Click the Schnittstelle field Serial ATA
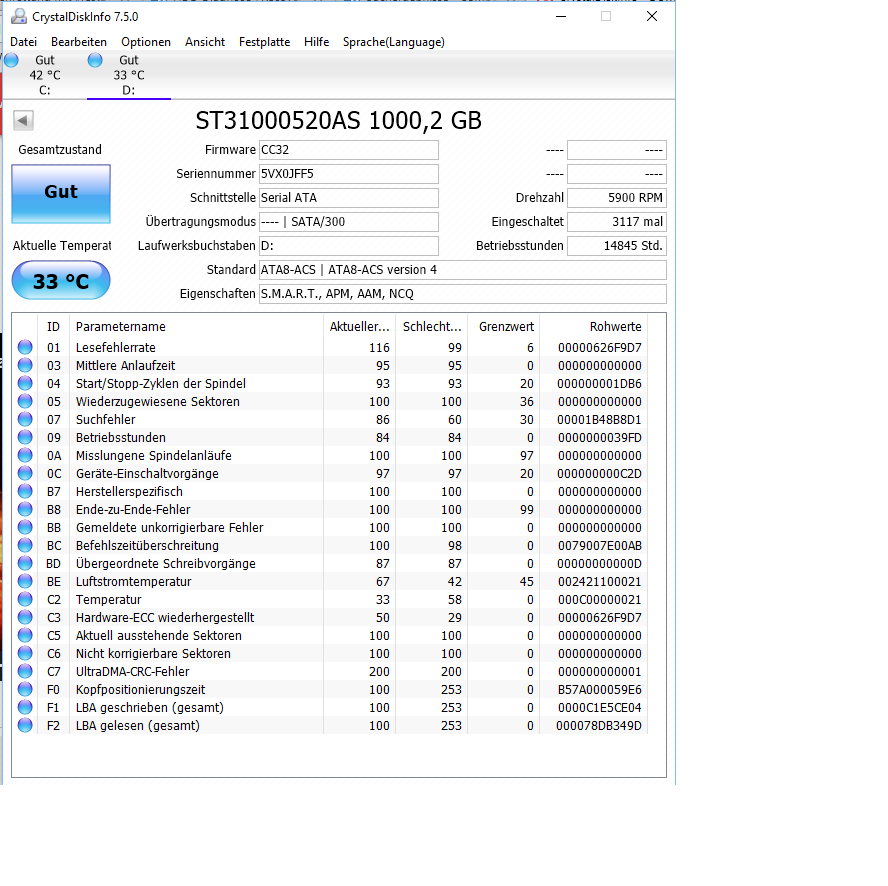This screenshot has height=886, width=888. [x=349, y=198]
